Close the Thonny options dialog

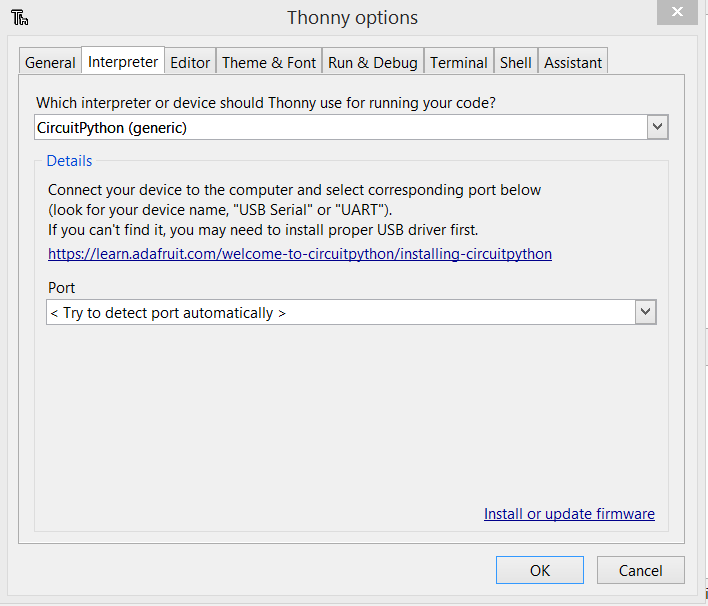(677, 12)
